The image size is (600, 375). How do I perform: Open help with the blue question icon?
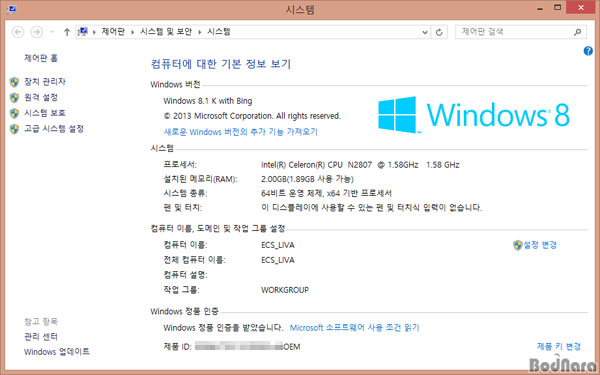tap(588, 51)
